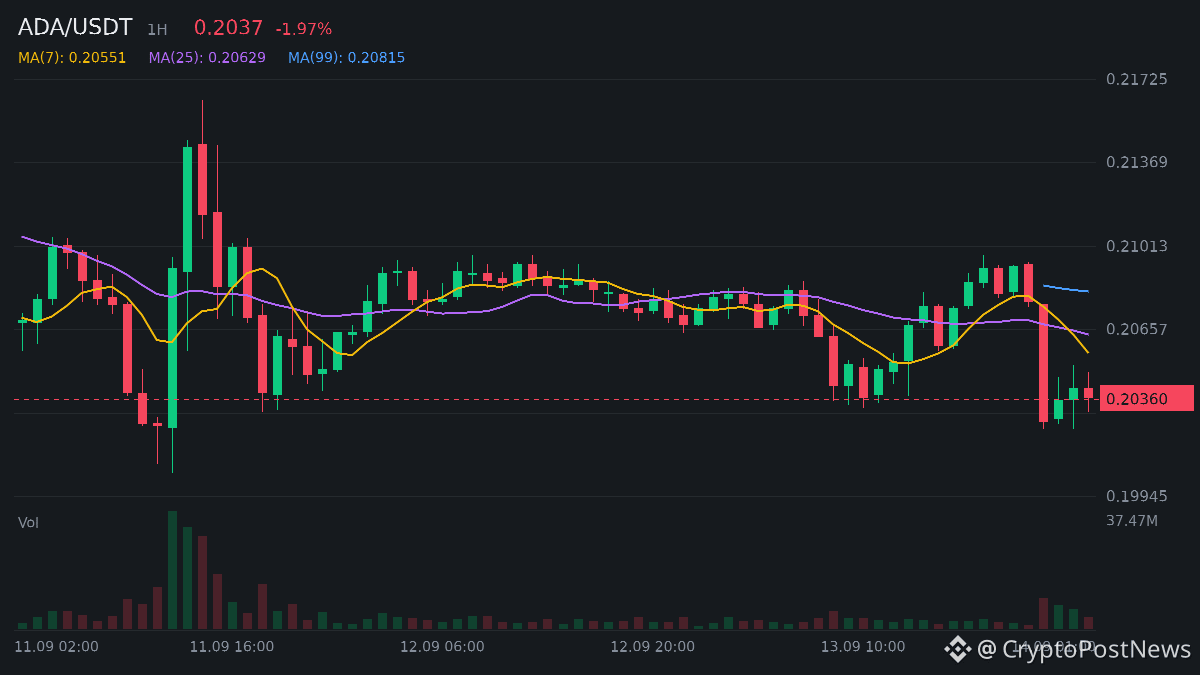Select the 11.09 16:00 time axis marker
The image size is (1200, 675).
tap(232, 647)
